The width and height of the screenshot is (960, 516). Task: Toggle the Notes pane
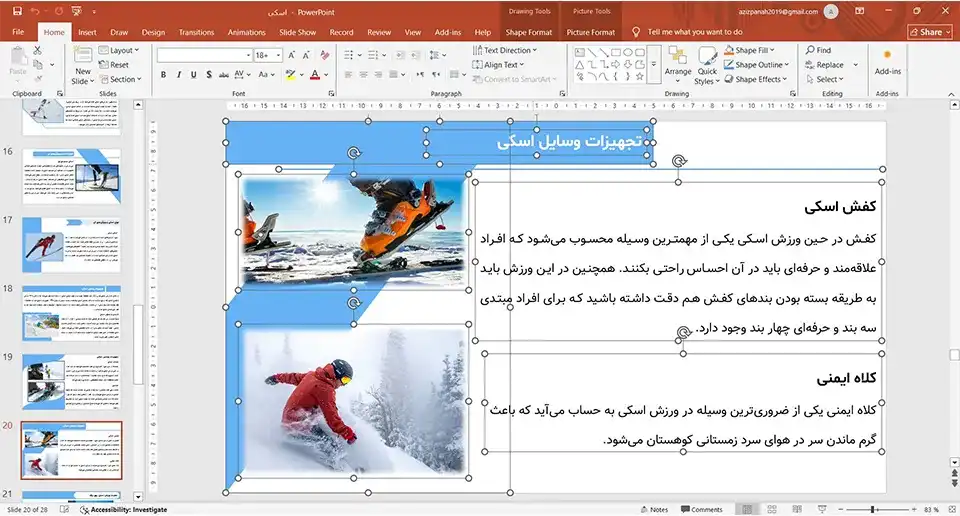pyautogui.click(x=654, y=509)
